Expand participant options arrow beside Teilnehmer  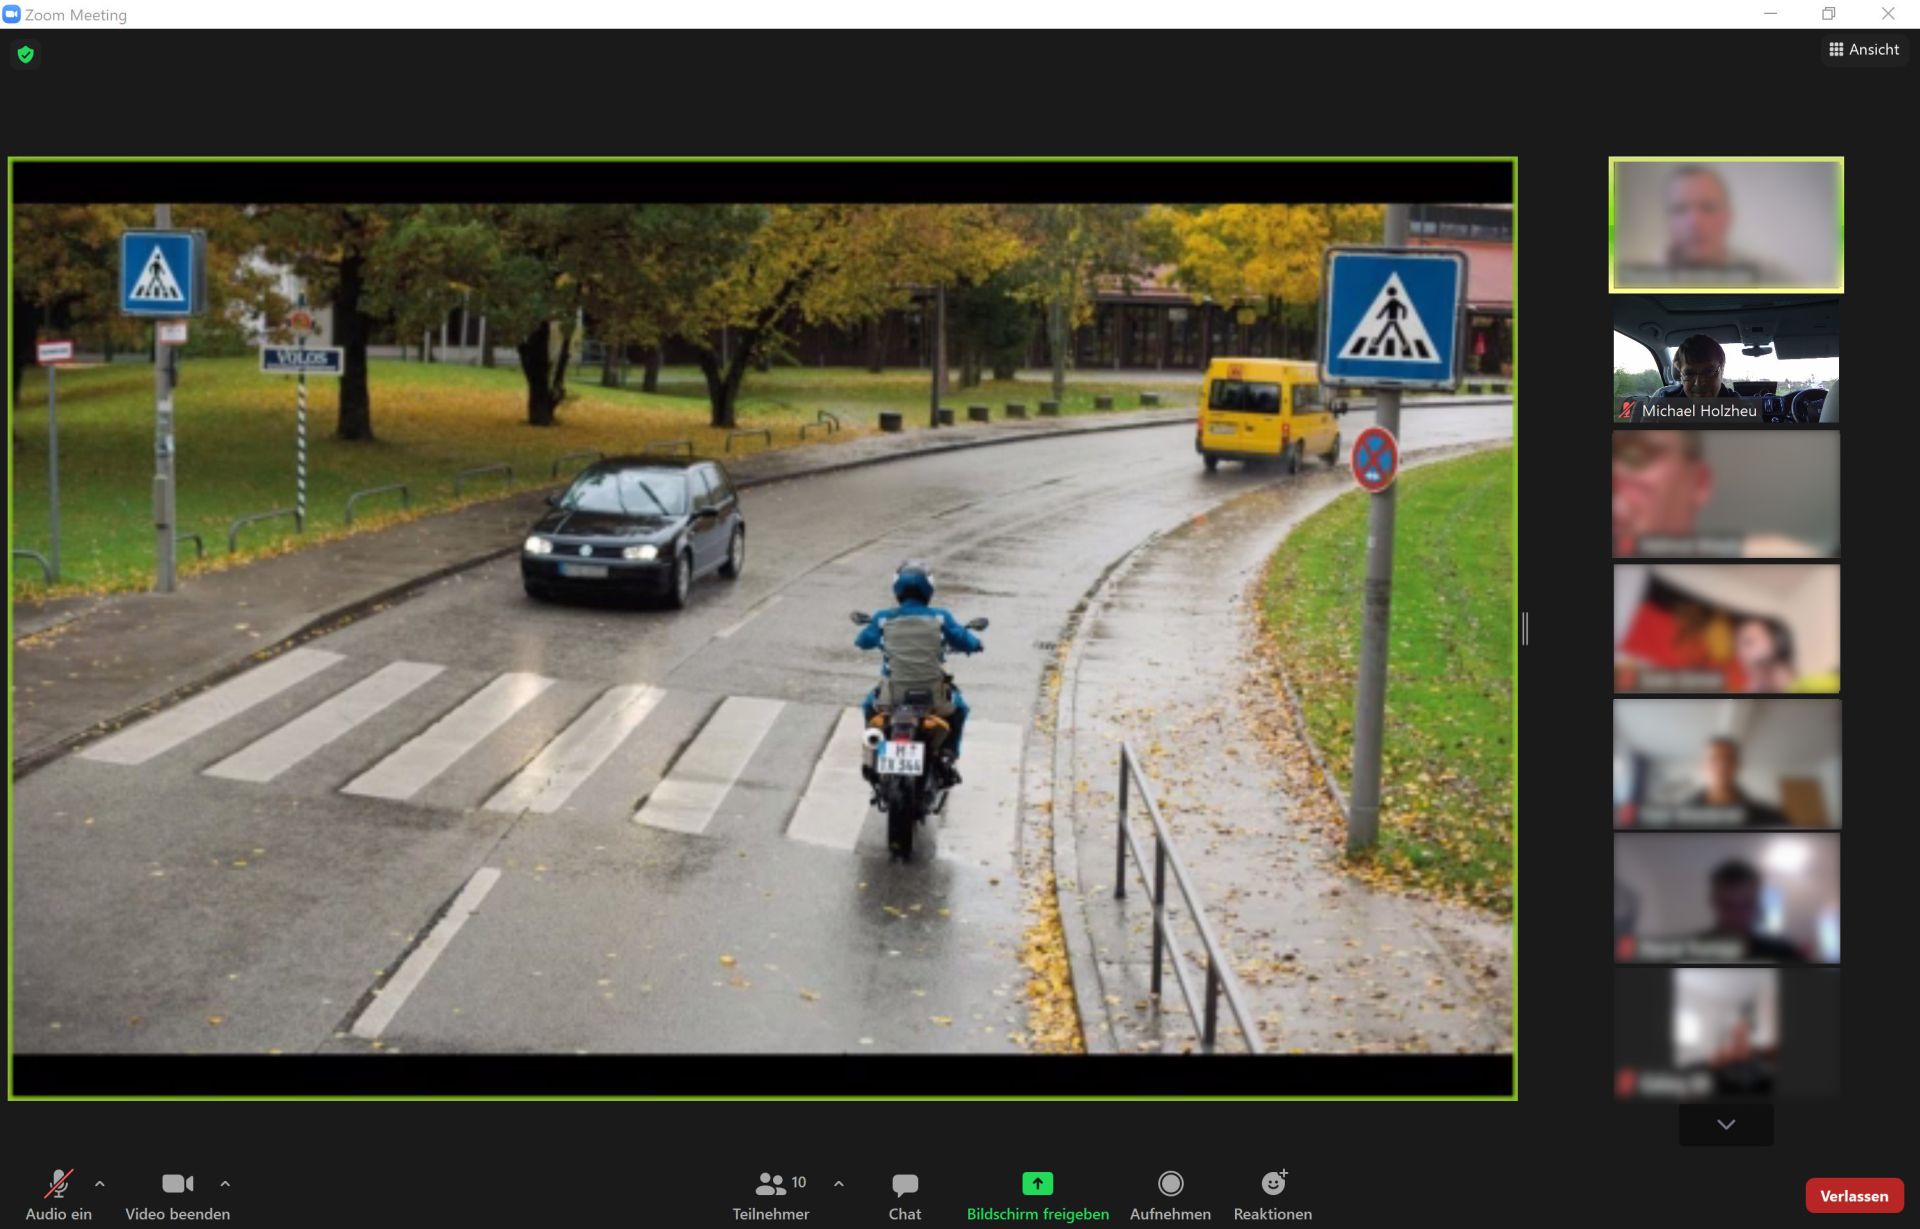coord(839,1183)
